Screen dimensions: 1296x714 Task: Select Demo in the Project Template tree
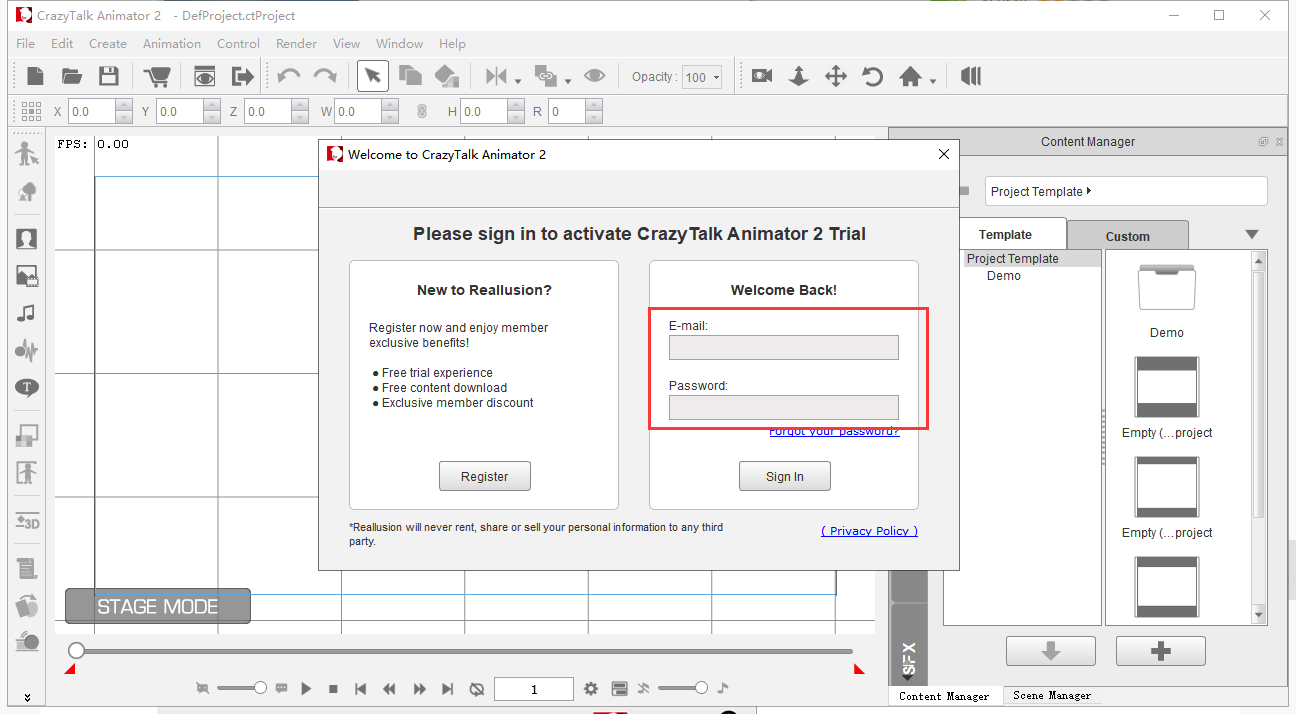[1004, 276]
